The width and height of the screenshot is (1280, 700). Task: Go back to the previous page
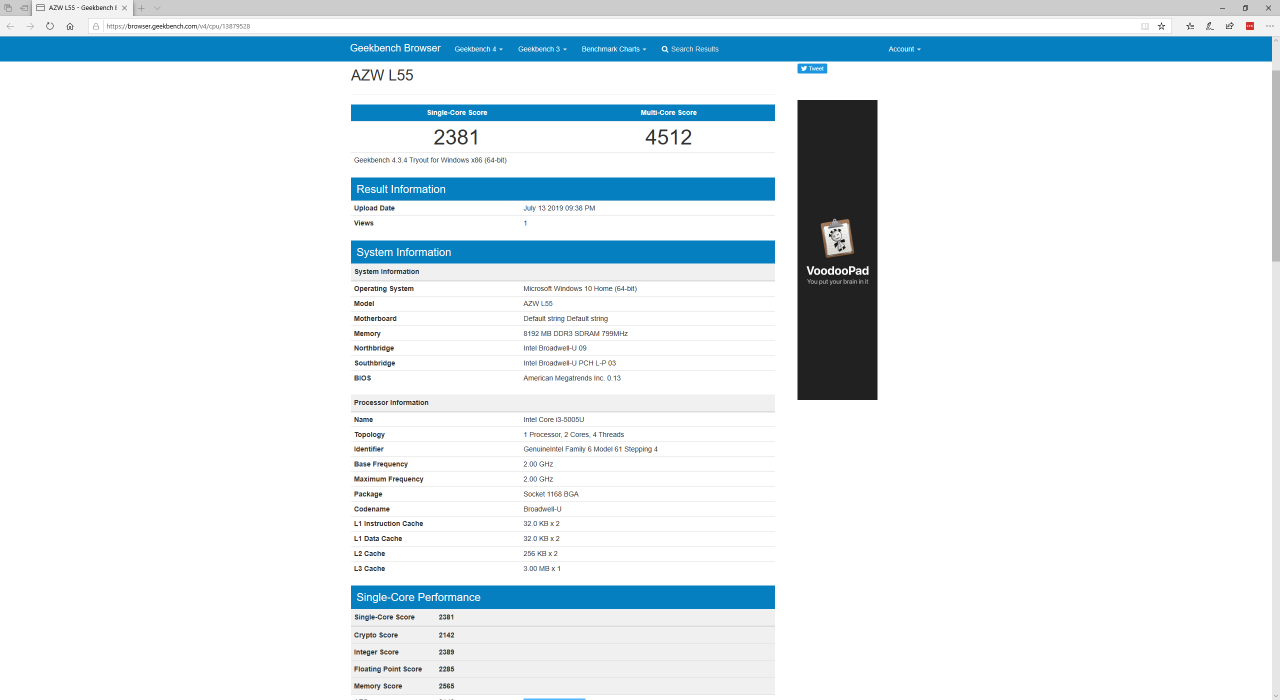(x=10, y=26)
